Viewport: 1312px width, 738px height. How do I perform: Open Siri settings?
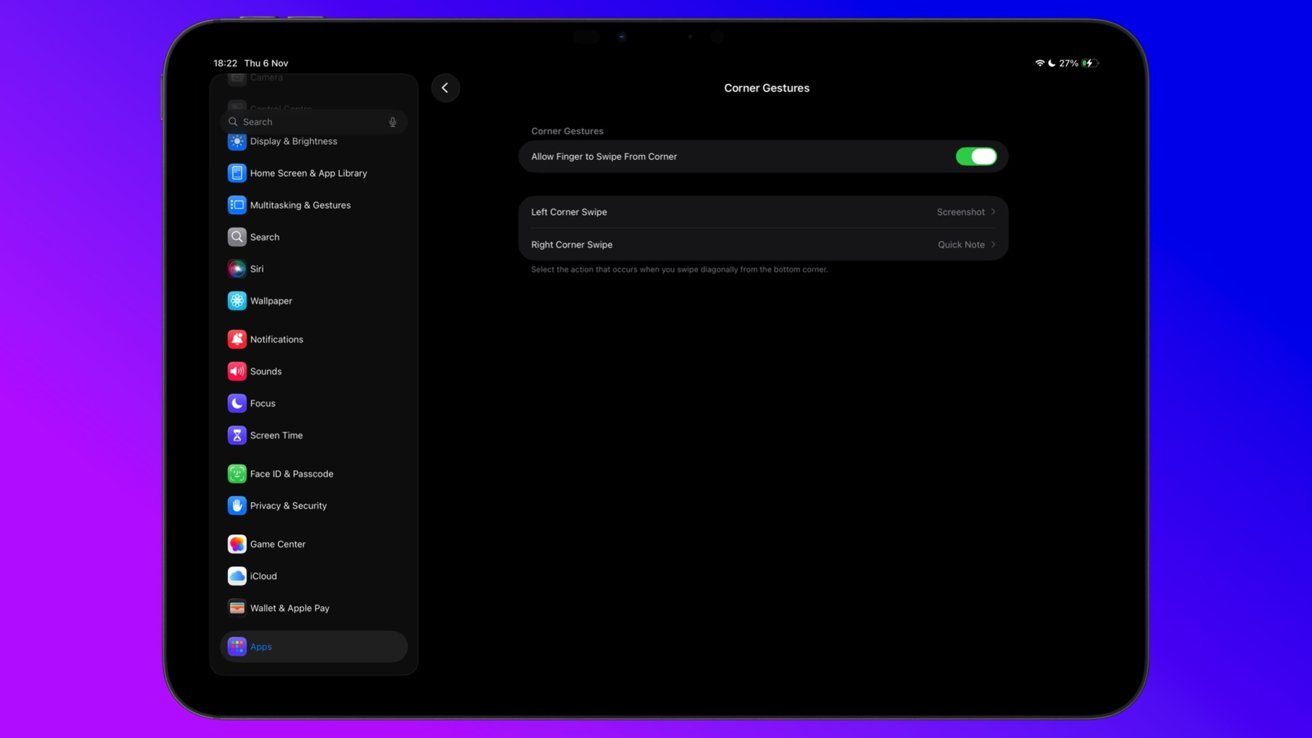pos(256,268)
